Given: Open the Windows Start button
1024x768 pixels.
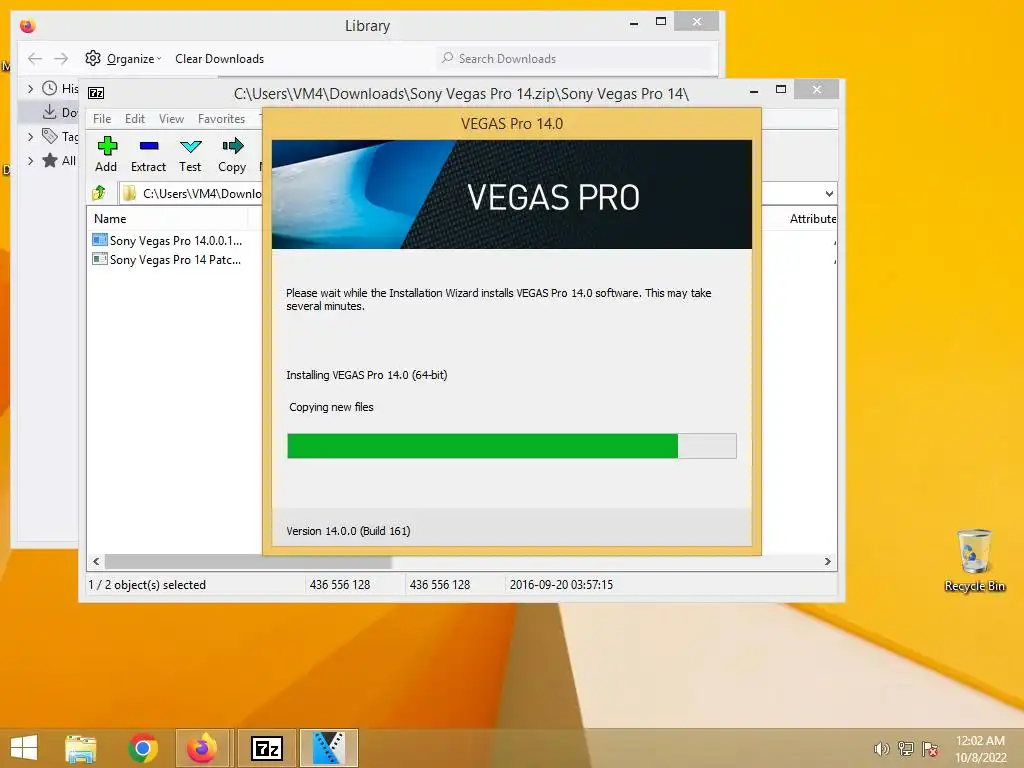Looking at the screenshot, I should 24,748.
